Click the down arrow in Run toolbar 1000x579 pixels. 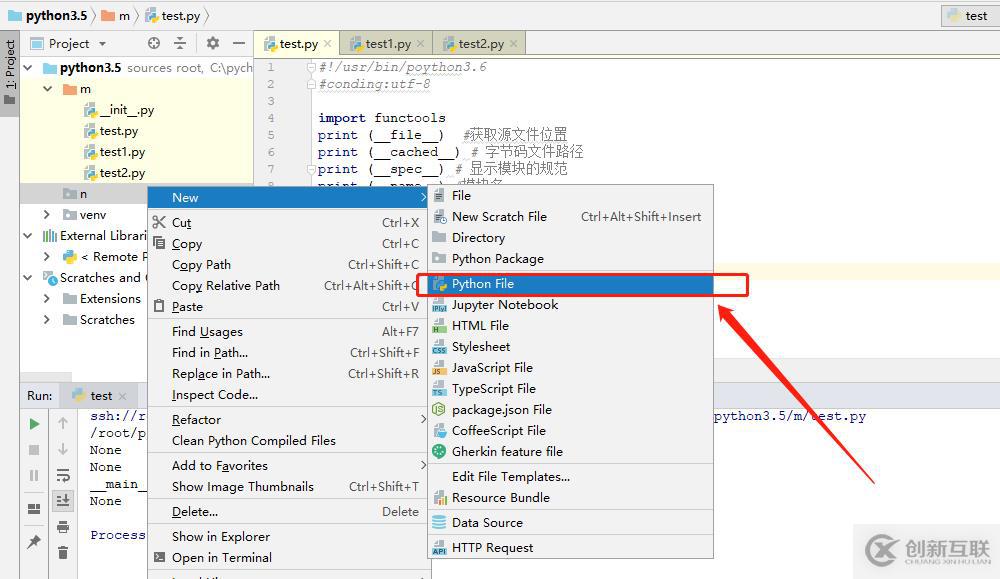pos(62,449)
